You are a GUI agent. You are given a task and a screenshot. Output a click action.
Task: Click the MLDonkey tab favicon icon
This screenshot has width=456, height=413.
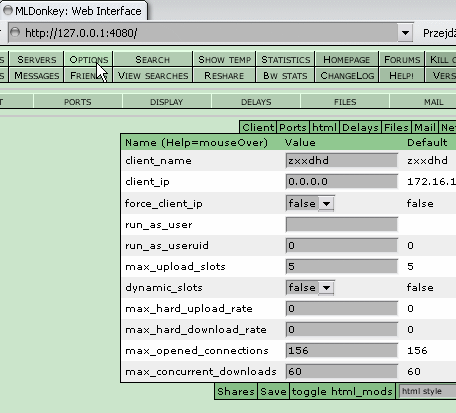(8, 11)
